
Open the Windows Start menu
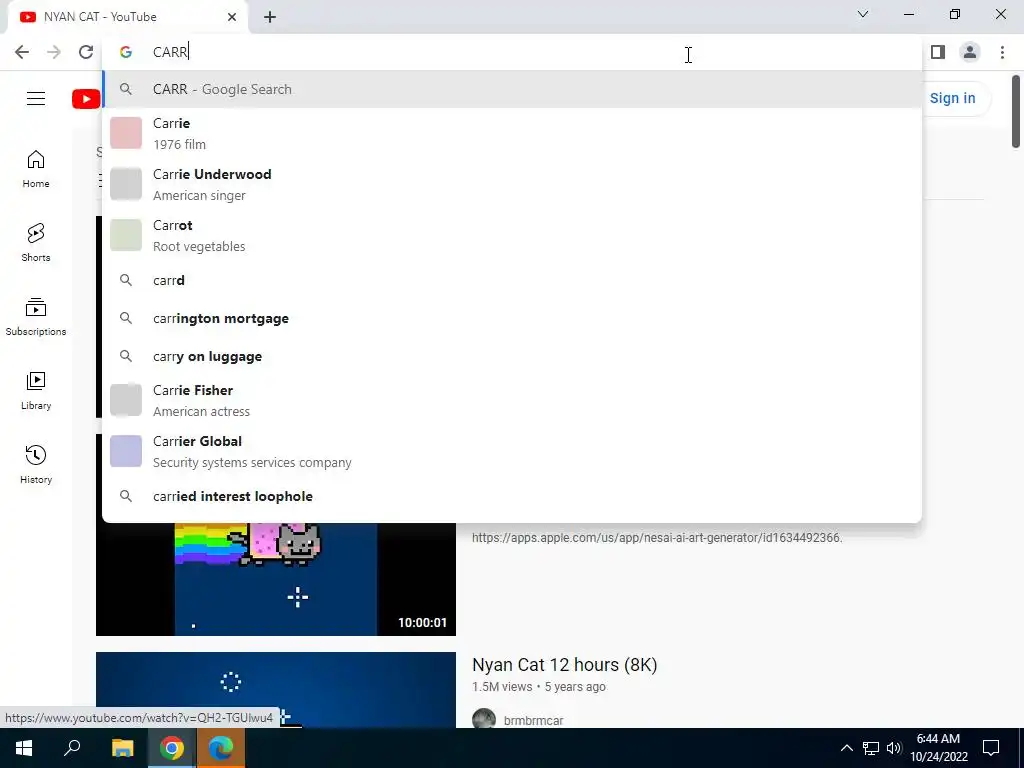(x=24, y=748)
